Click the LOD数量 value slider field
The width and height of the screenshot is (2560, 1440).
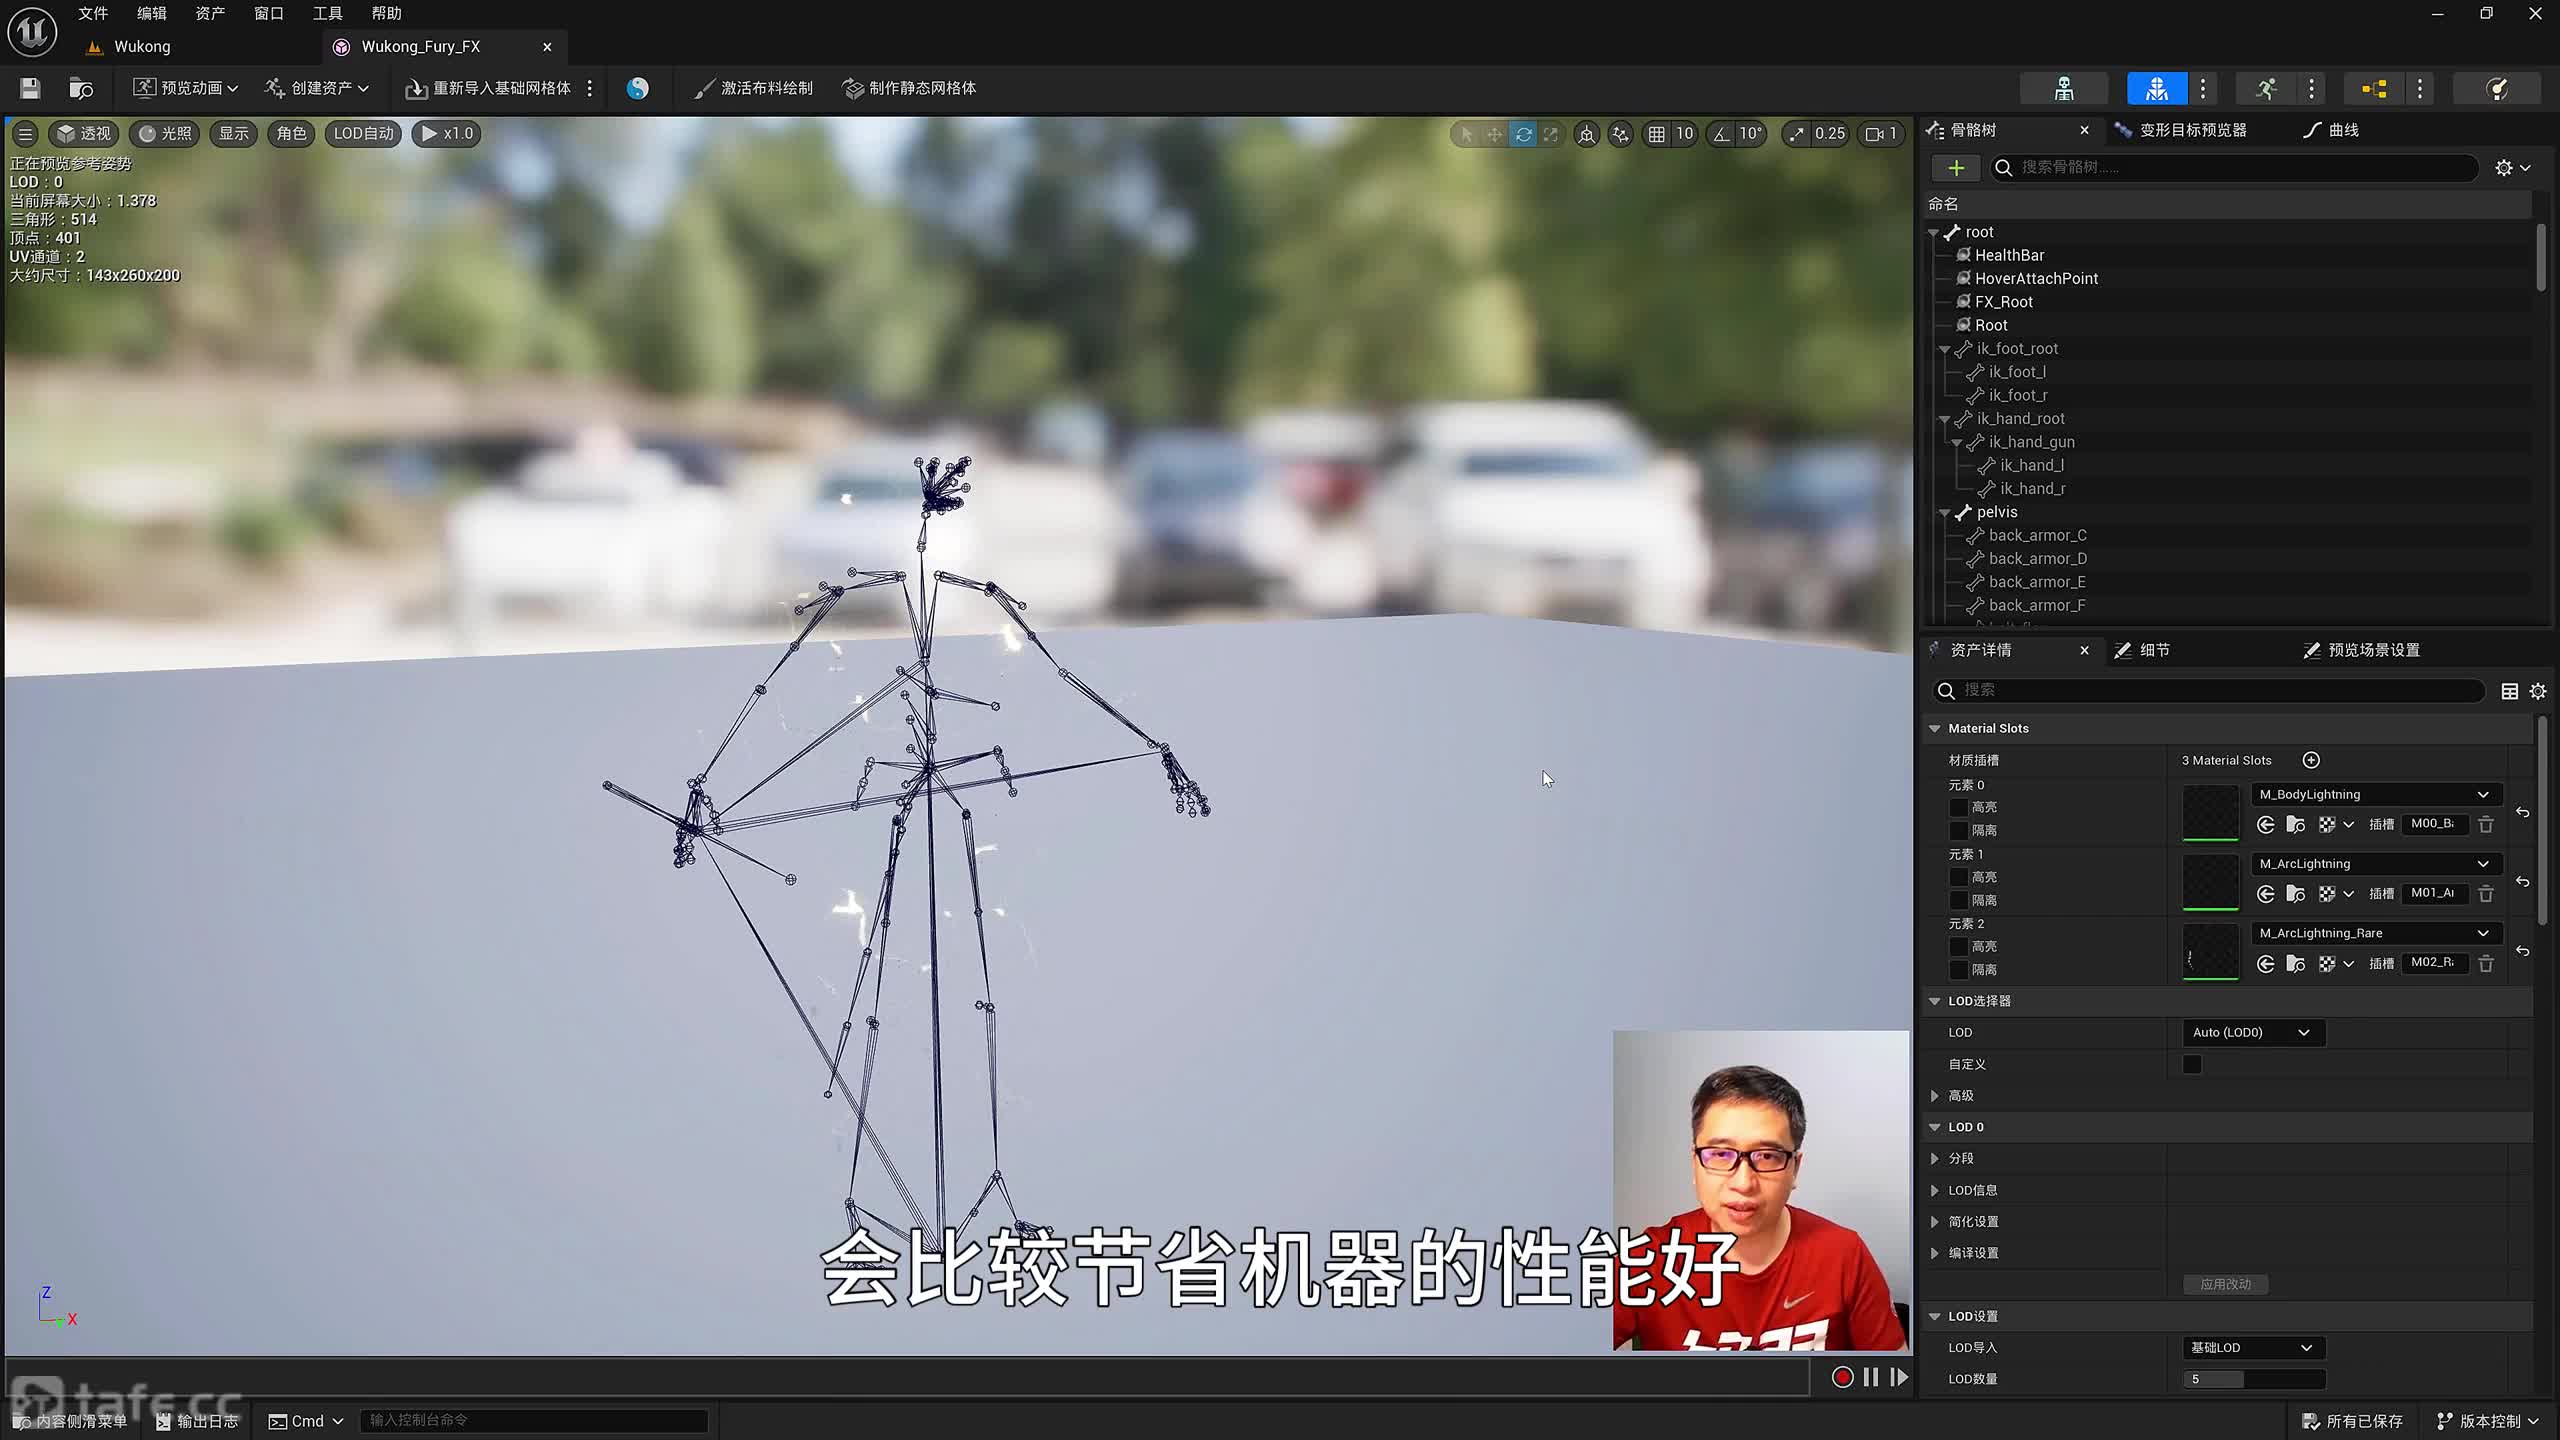[x=2253, y=1379]
